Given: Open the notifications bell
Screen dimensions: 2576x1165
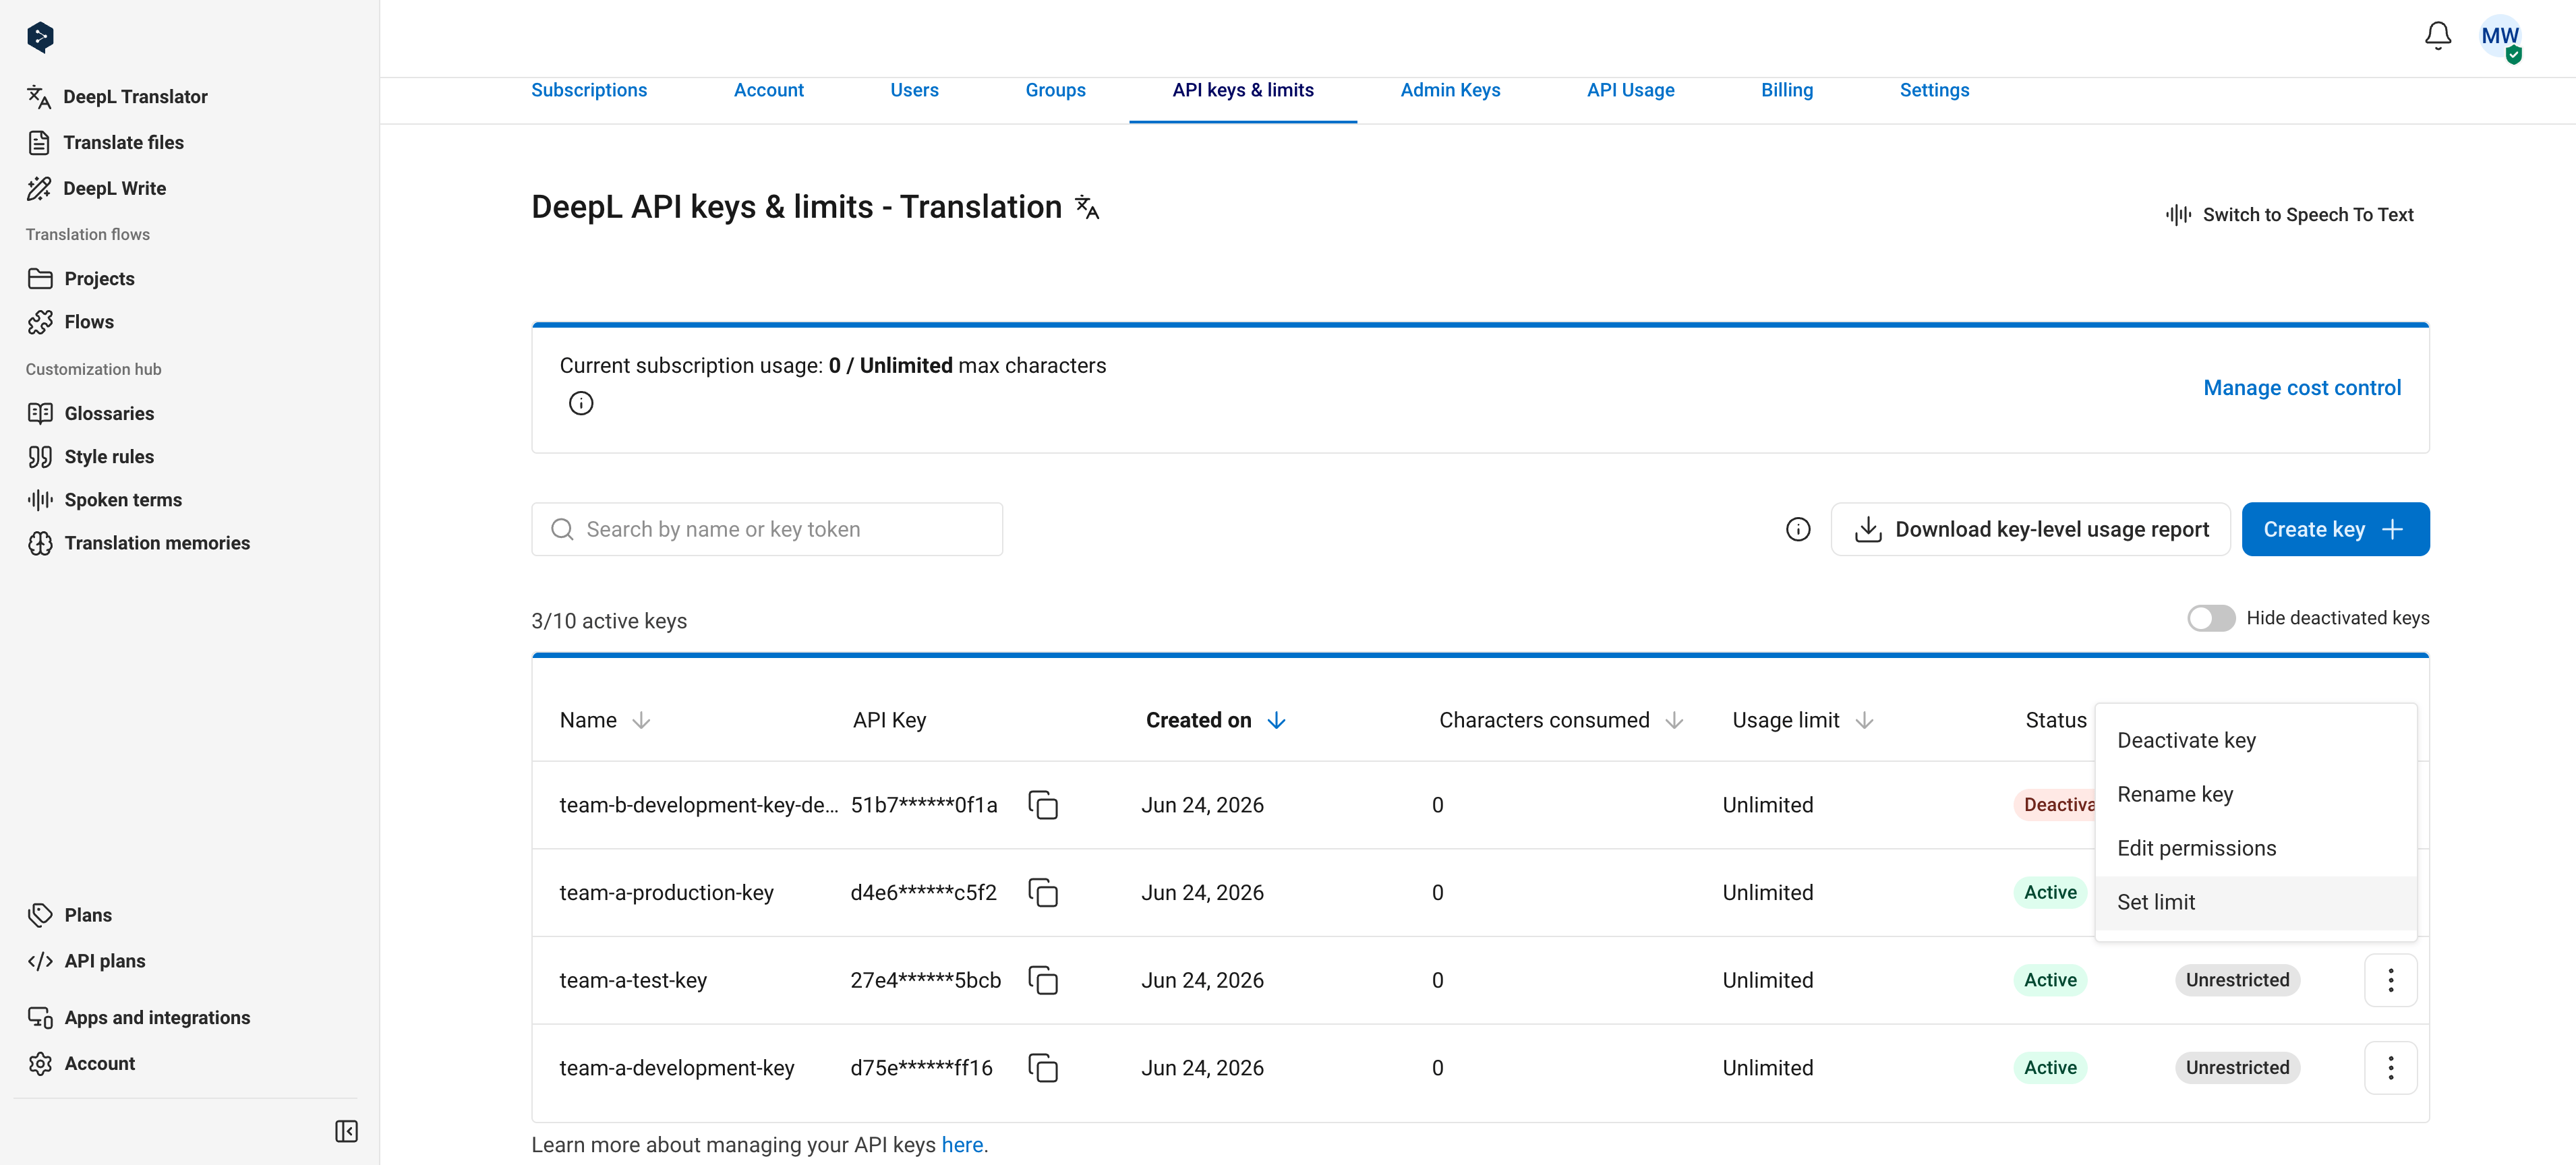Looking at the screenshot, I should coord(2437,36).
